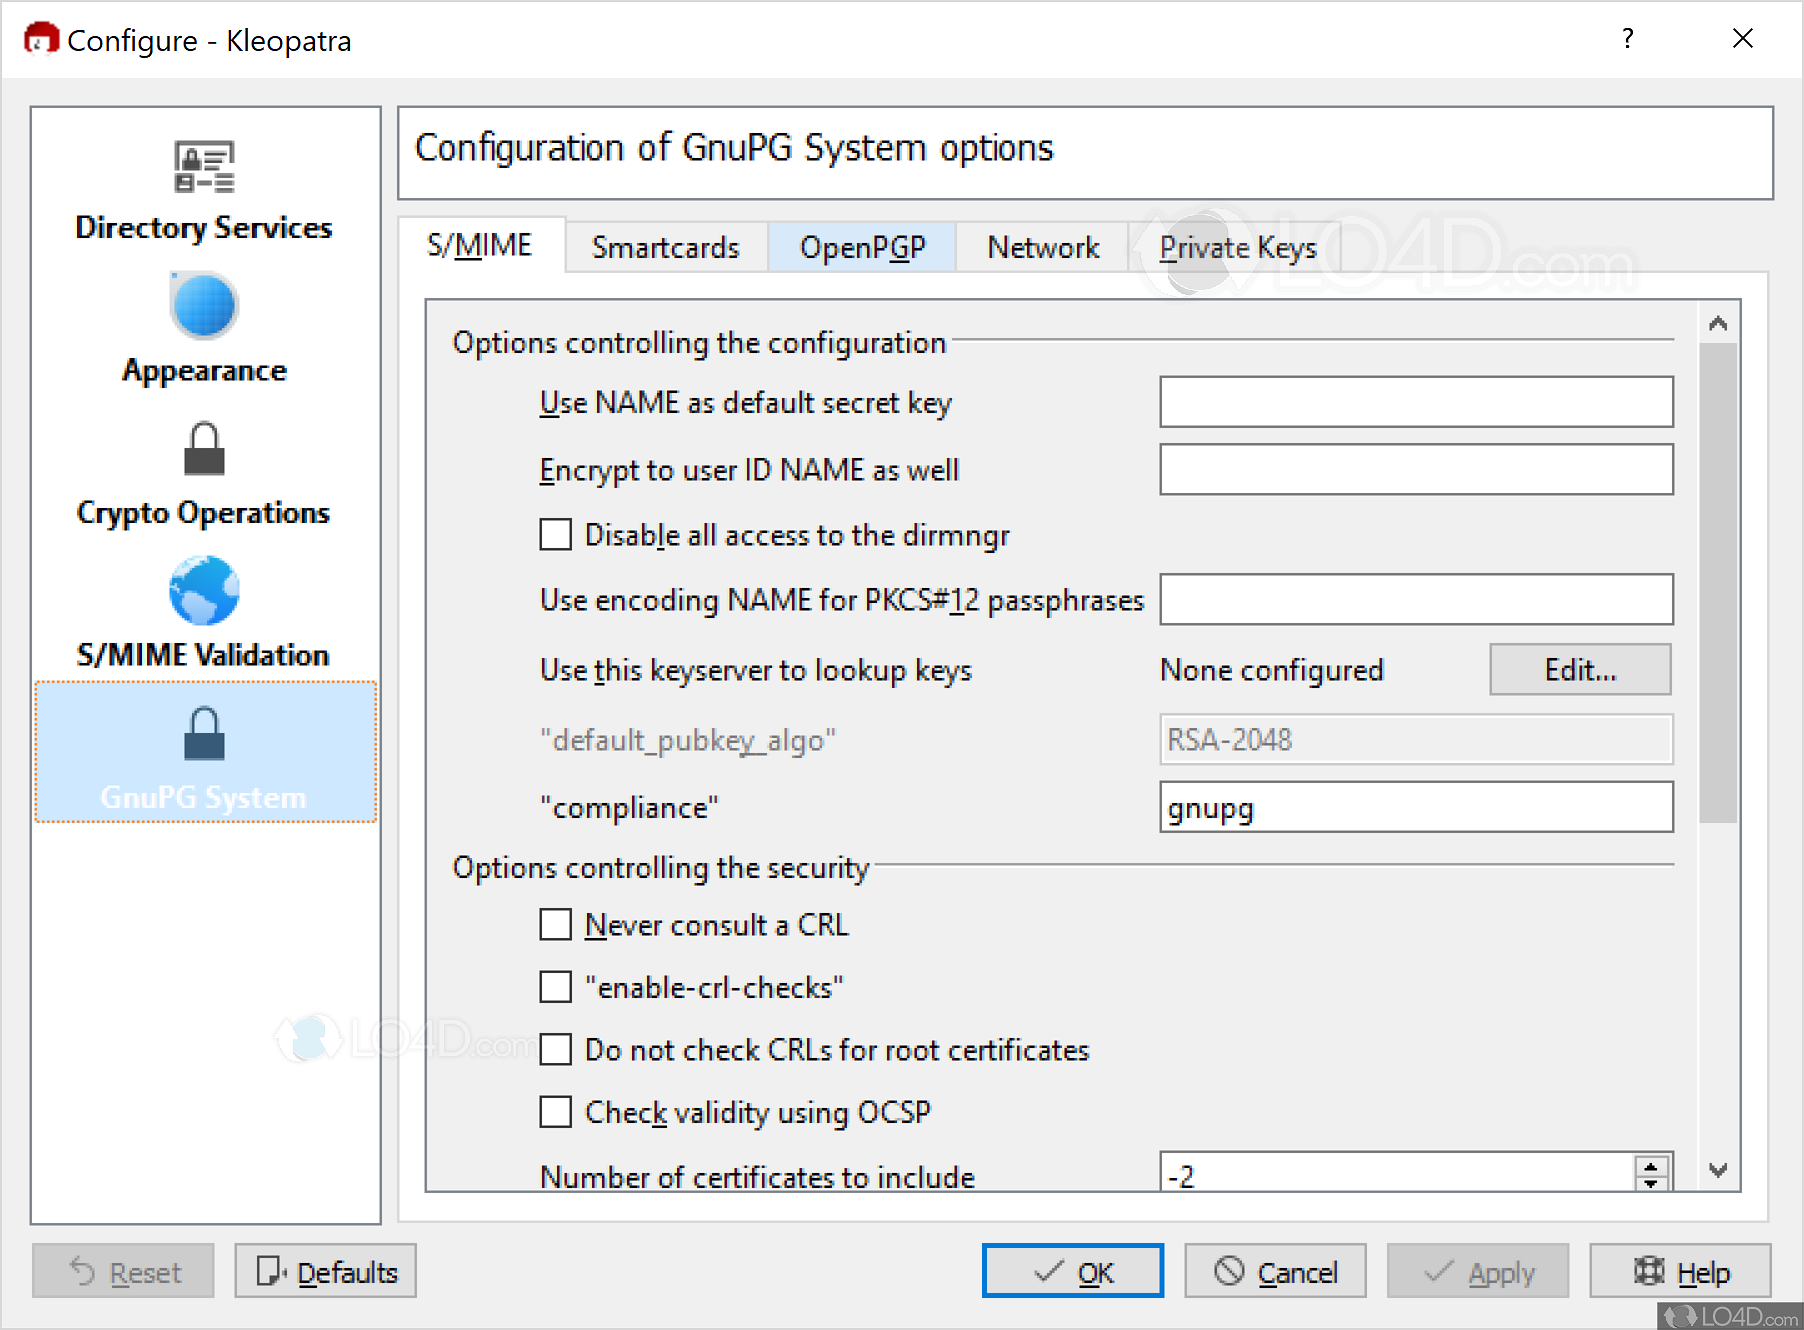Screen dimensions: 1804x1330
Task: Check Never consult a CRL
Action: click(x=556, y=925)
